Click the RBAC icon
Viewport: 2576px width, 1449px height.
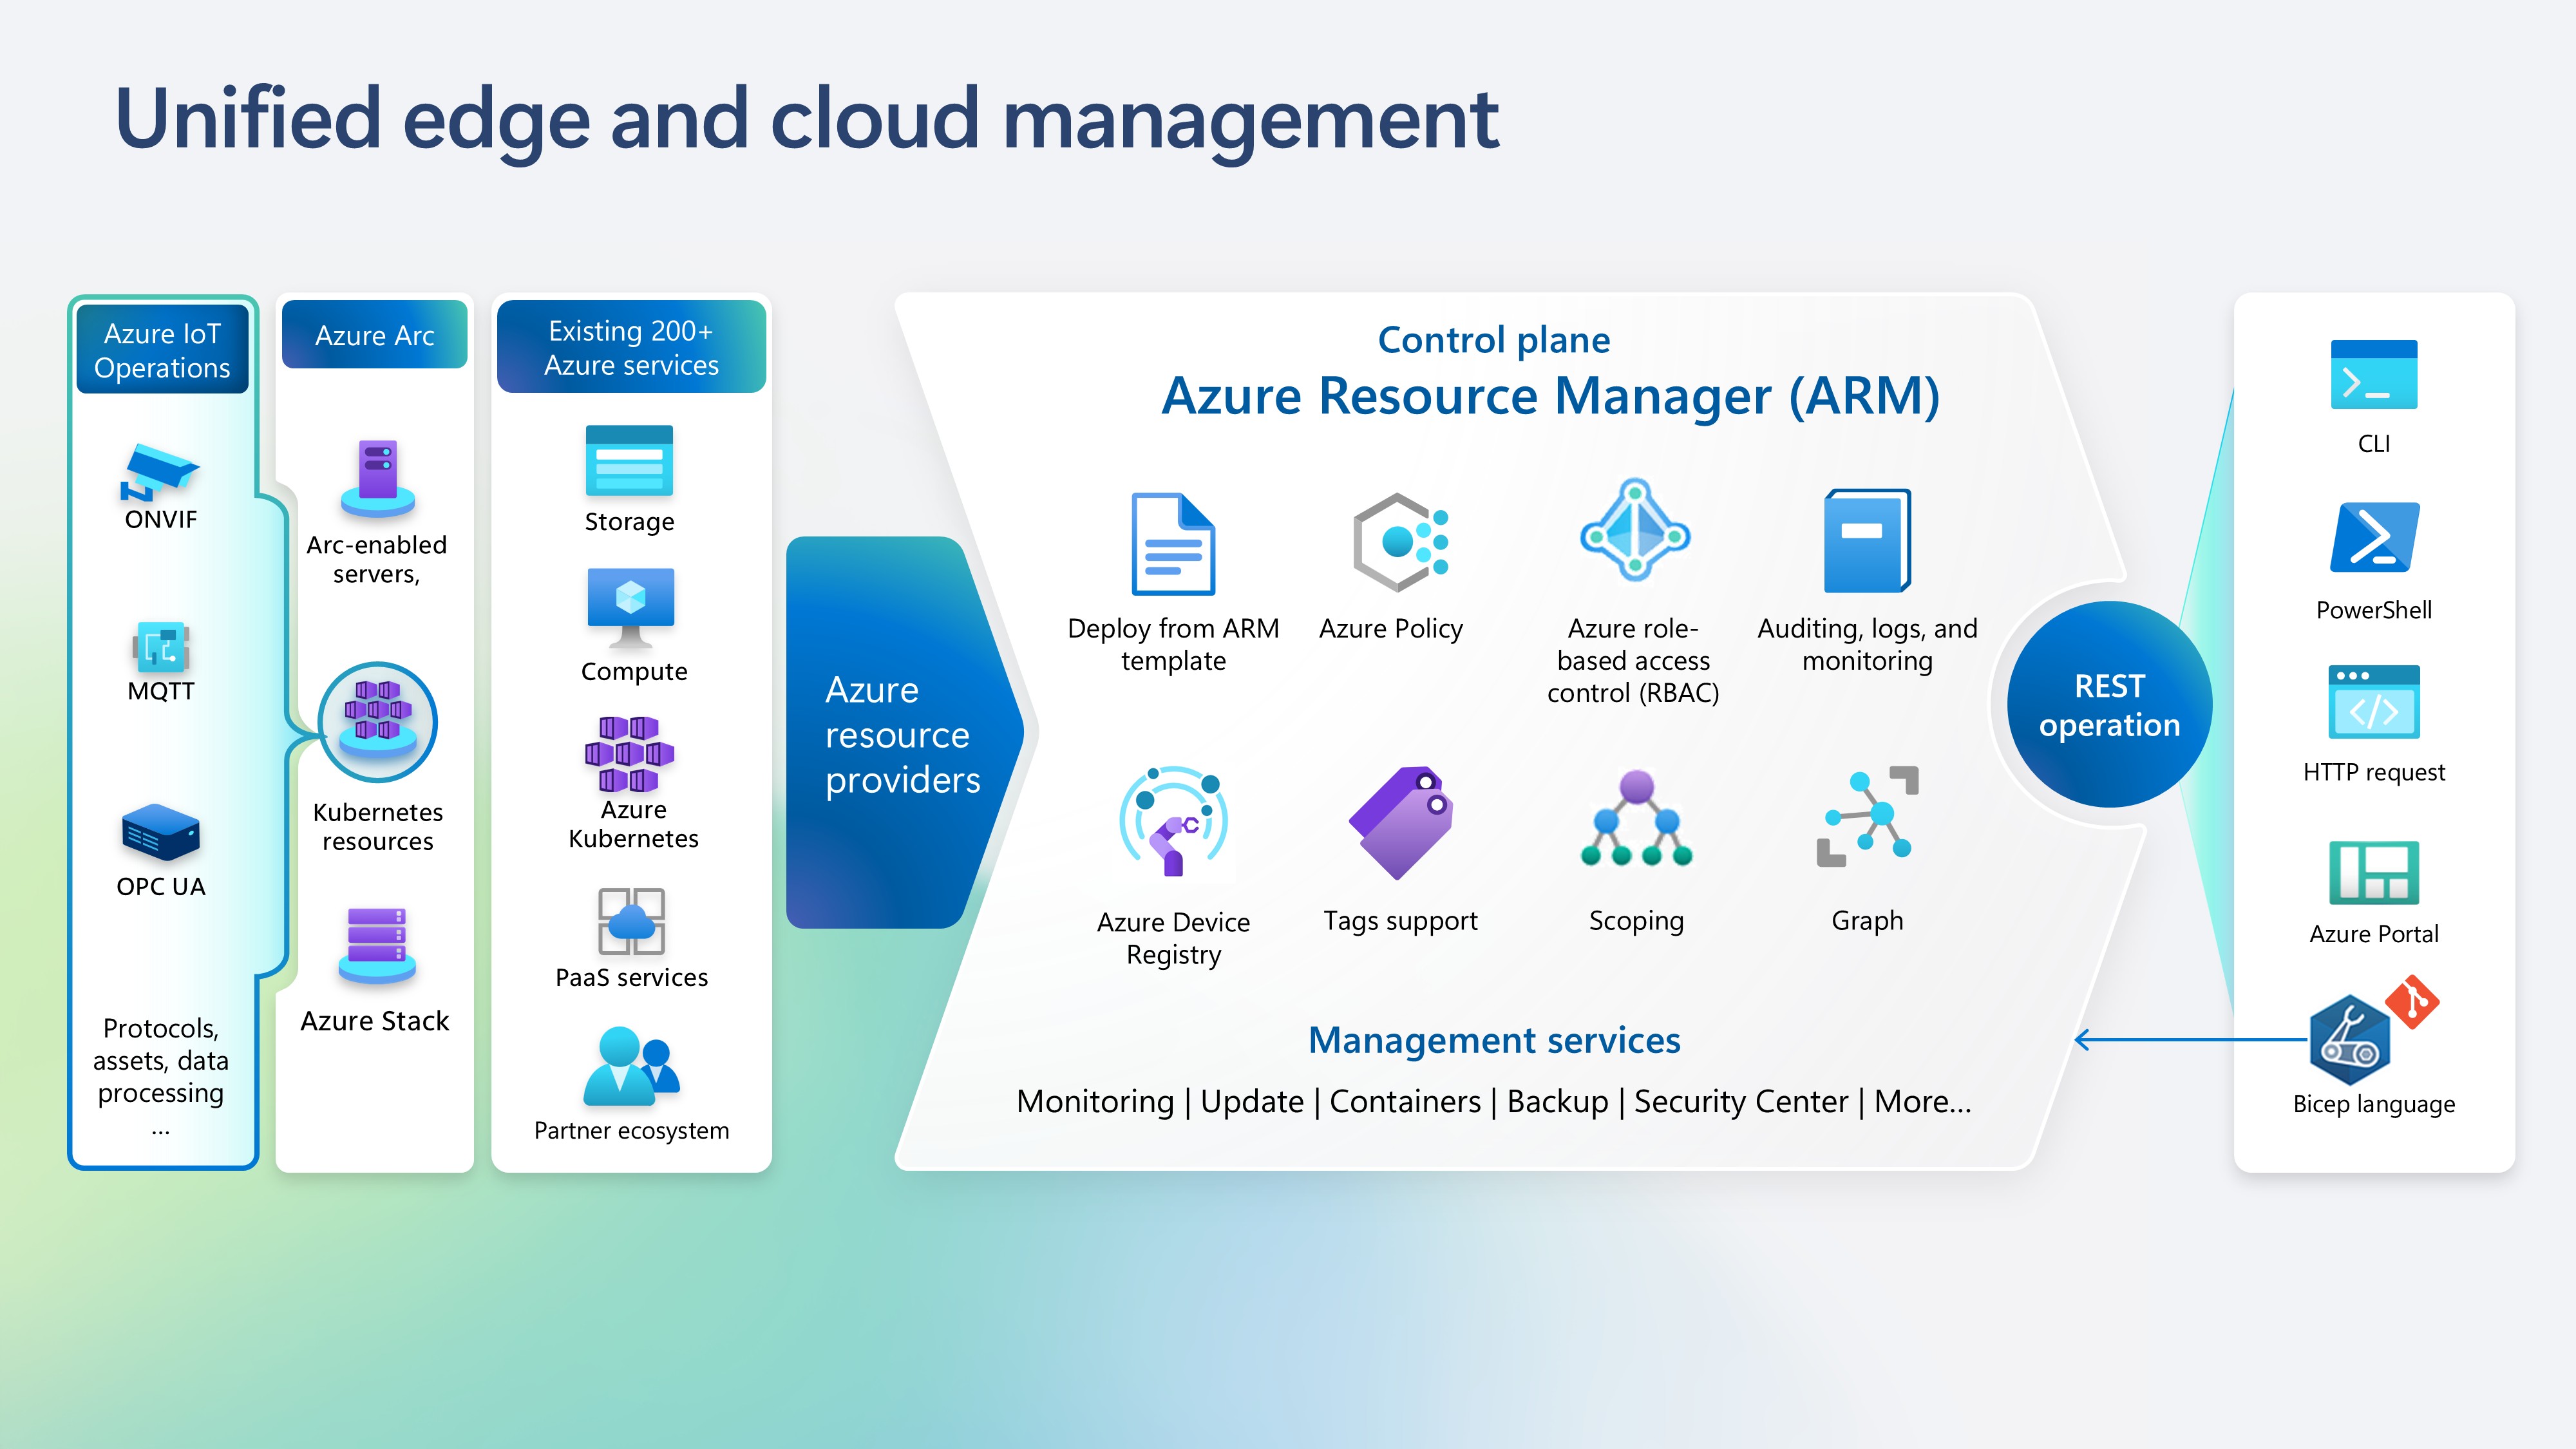click(1634, 530)
